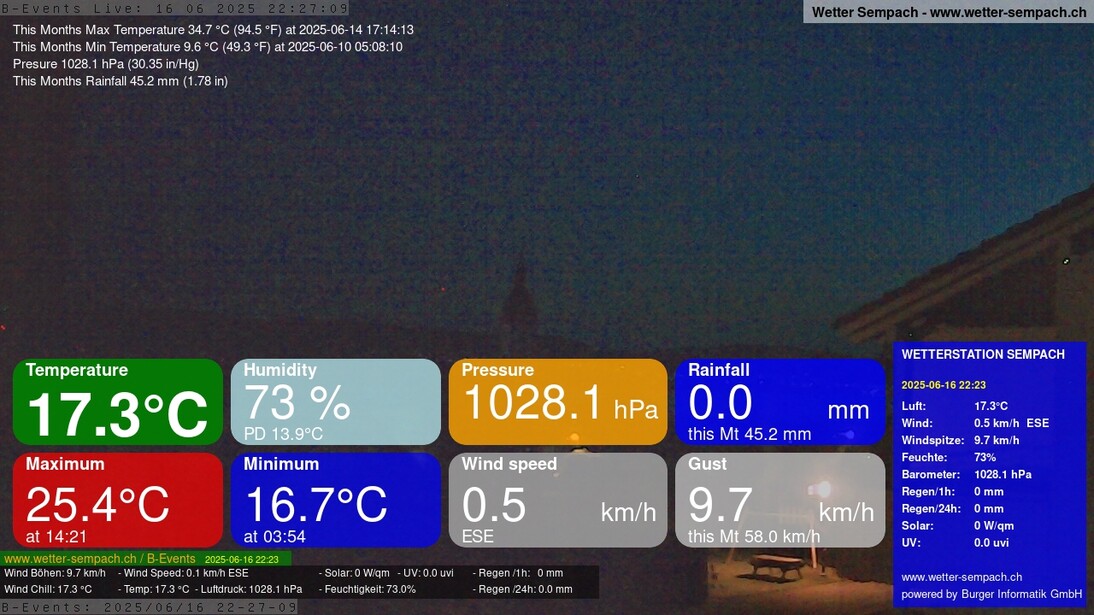Click the 'B-Events: 2025/06/16' footer stamp
This screenshot has width=1094, height=615.
tap(149, 607)
